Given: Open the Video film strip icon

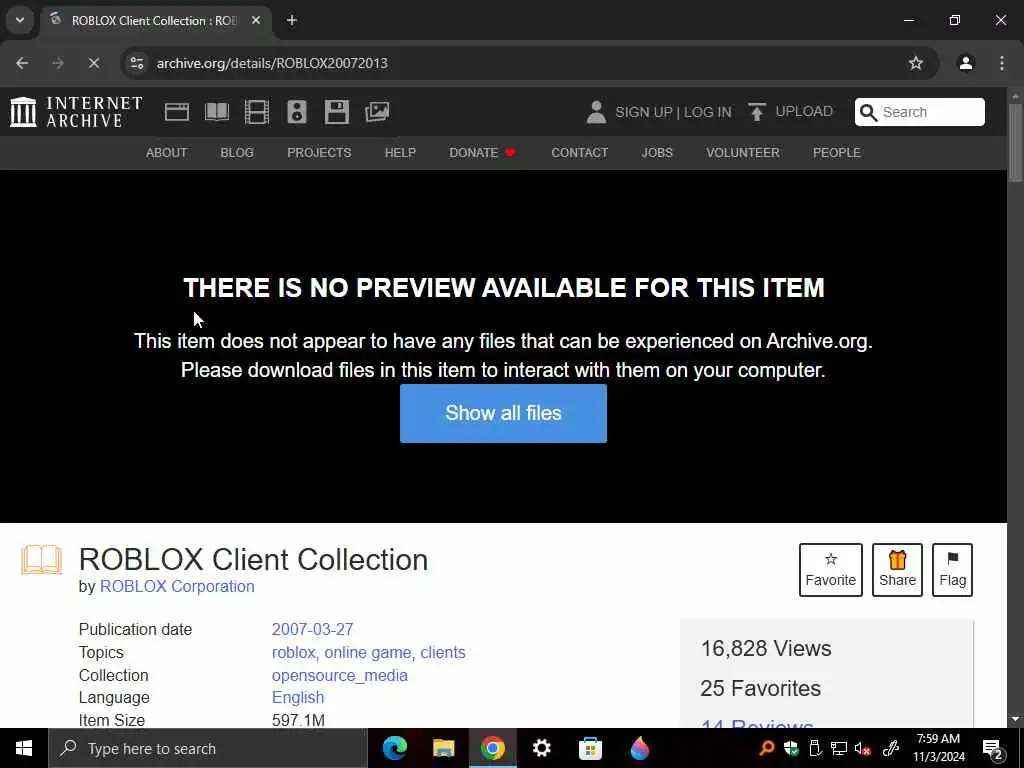Looking at the screenshot, I should (257, 112).
